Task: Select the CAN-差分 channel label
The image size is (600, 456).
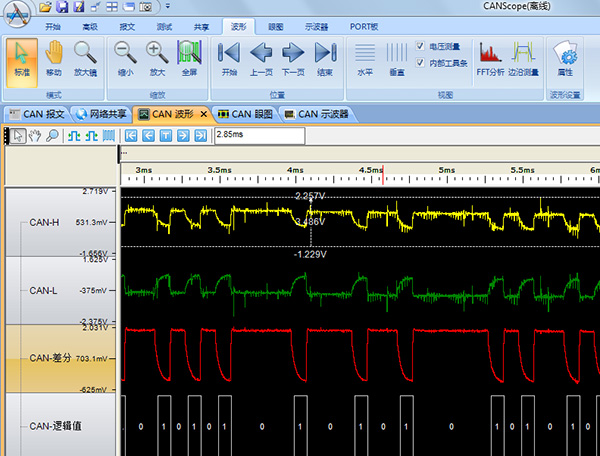Action: click(52, 357)
